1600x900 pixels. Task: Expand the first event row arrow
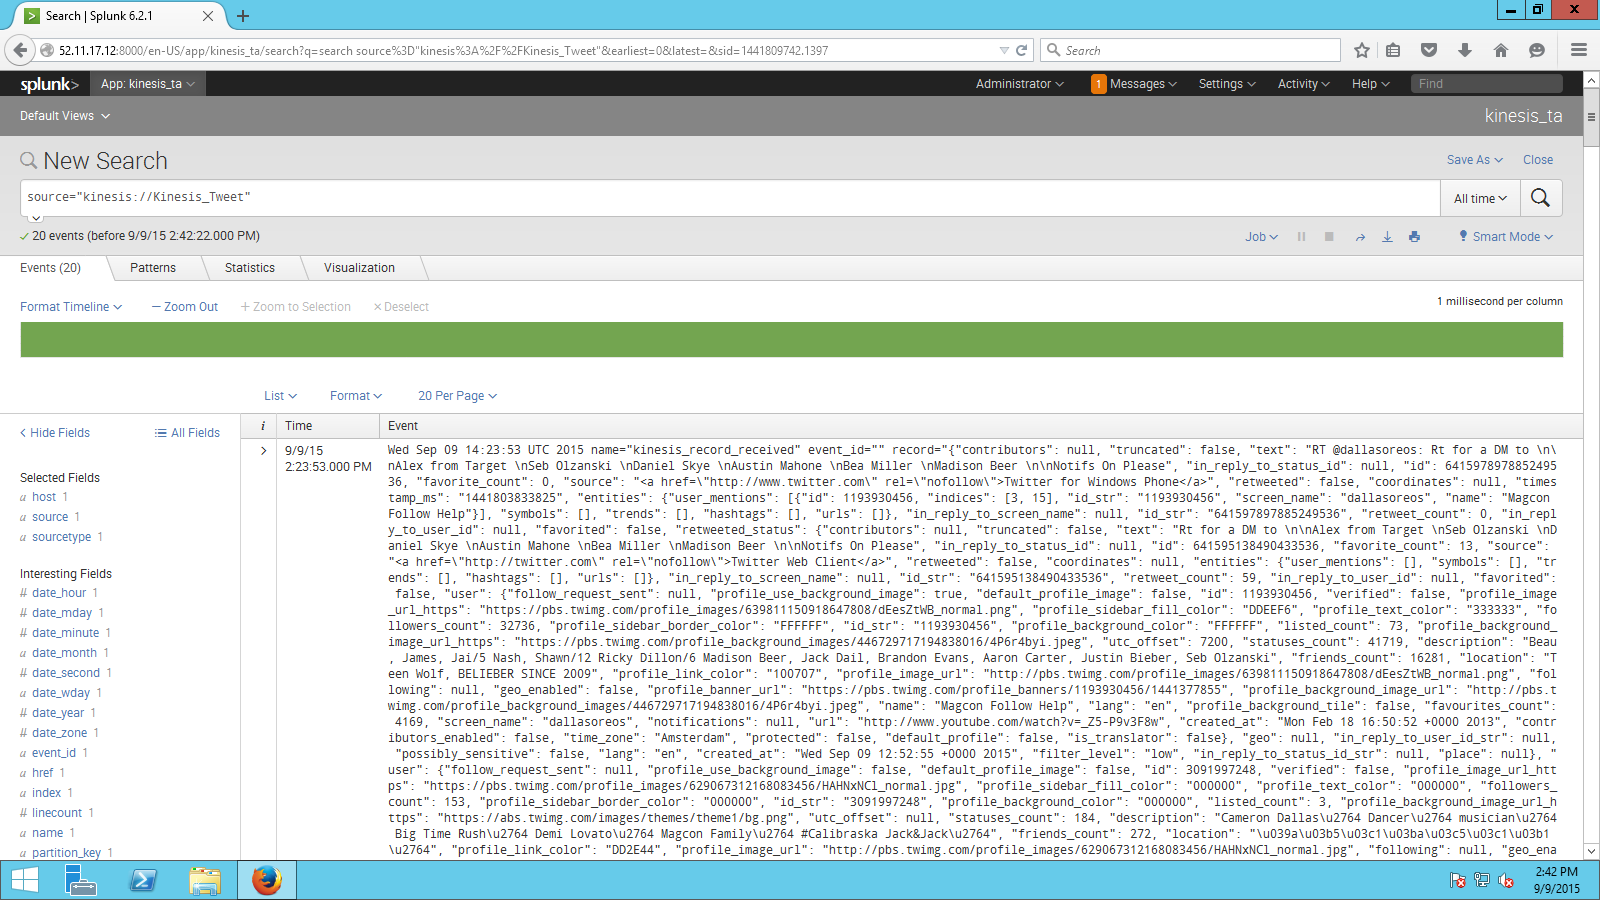(263, 450)
